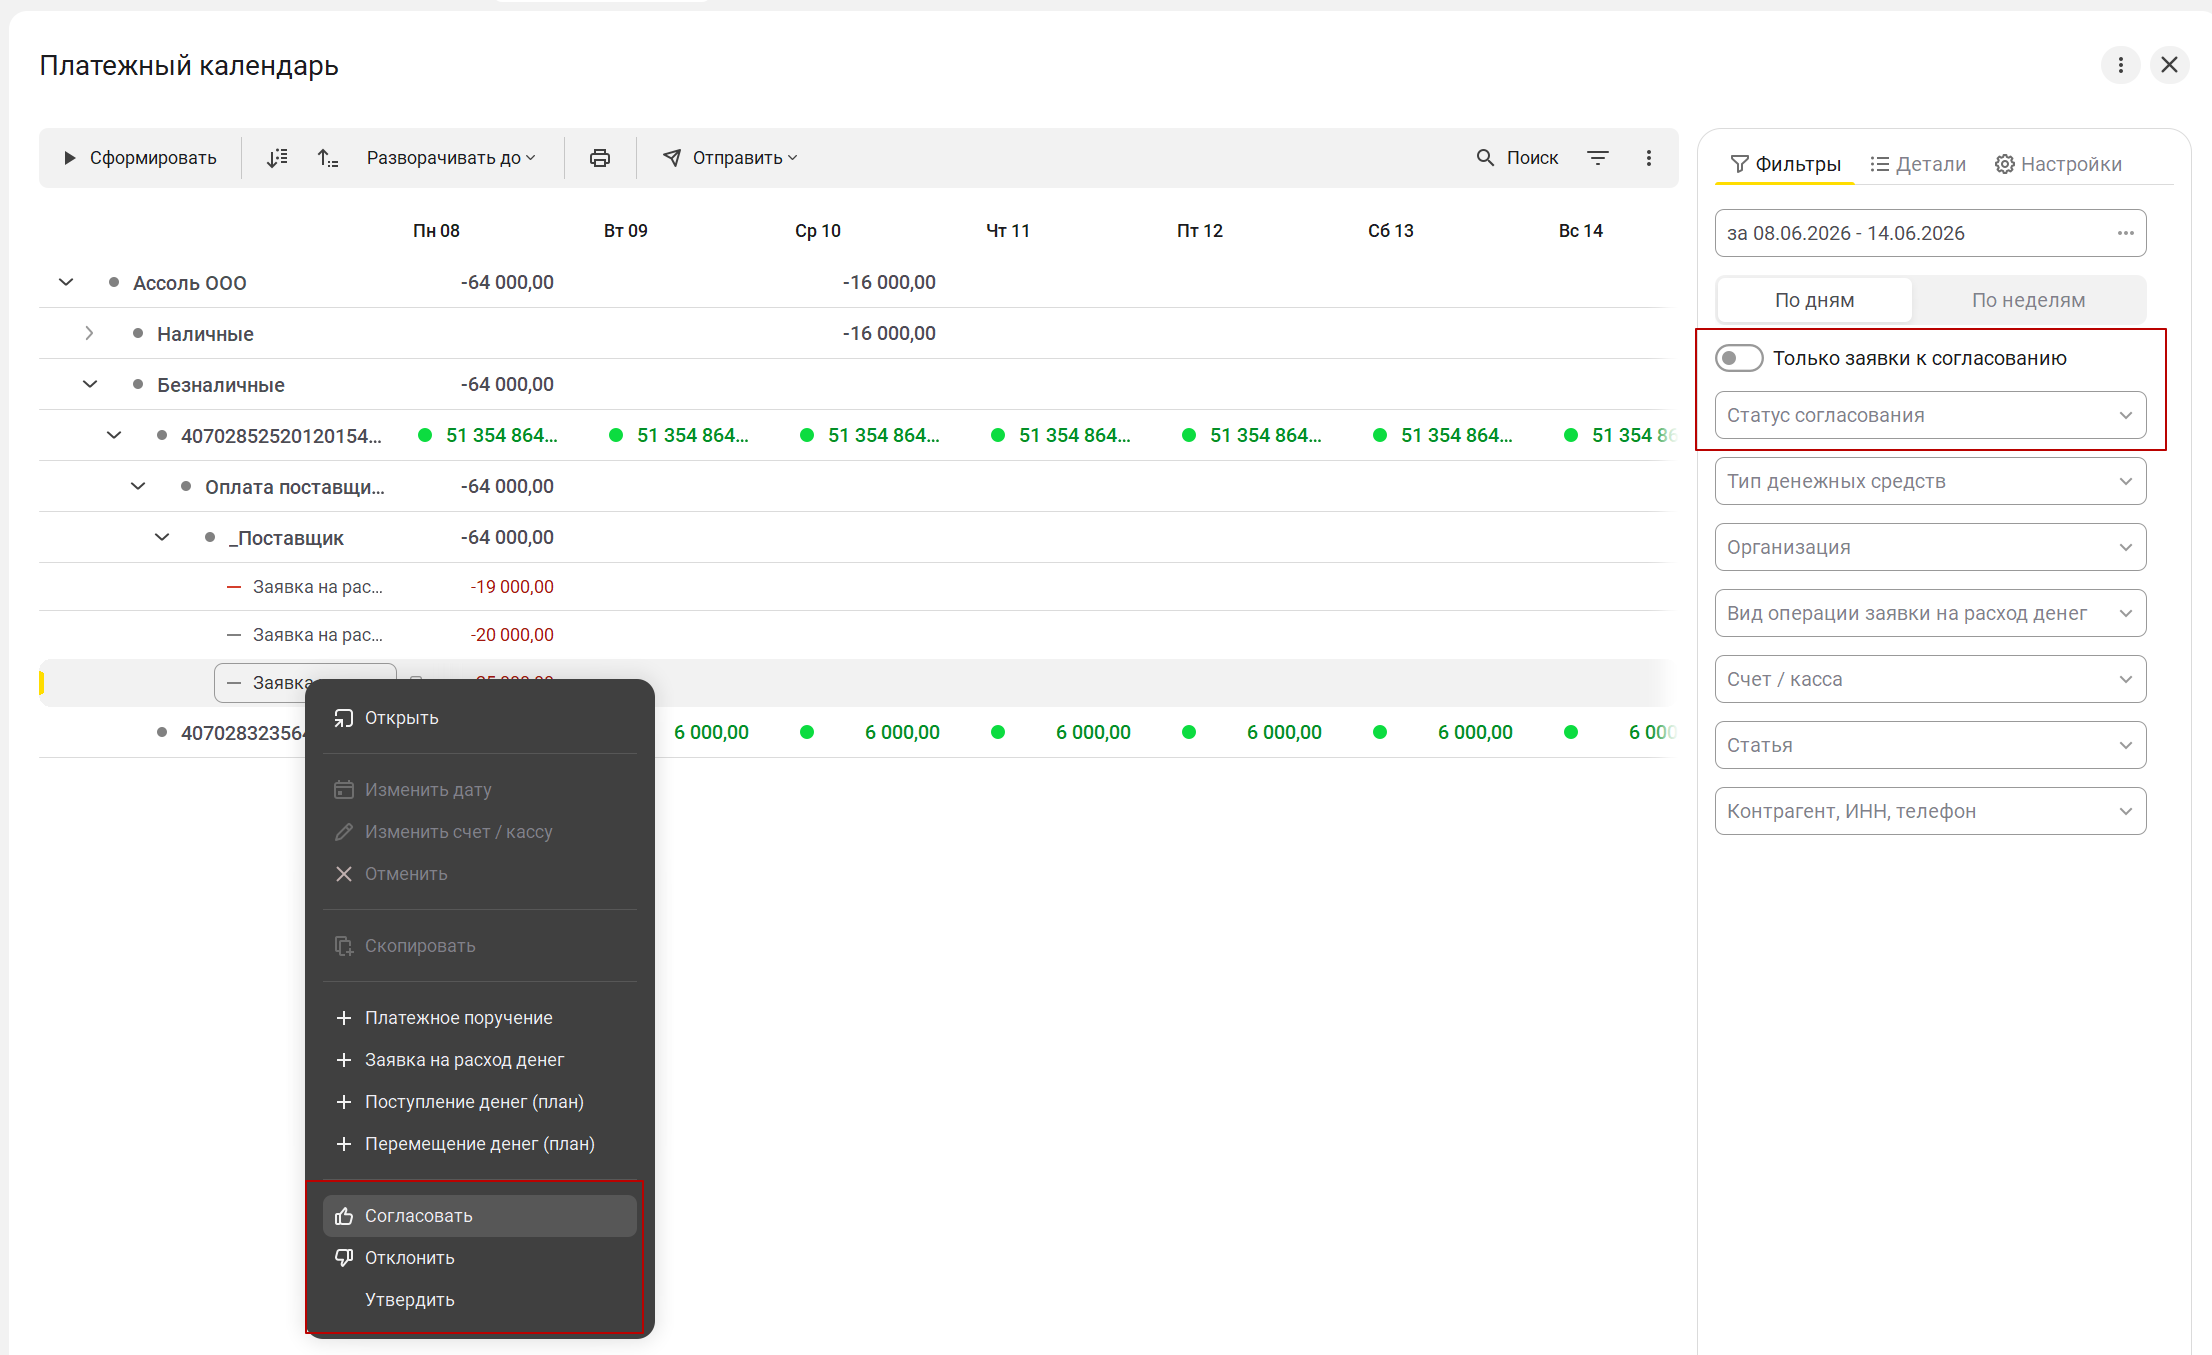The width and height of the screenshot is (2212, 1355).
Task: Click the 6 000,00 balance under Чт 11
Action: (x=1093, y=732)
